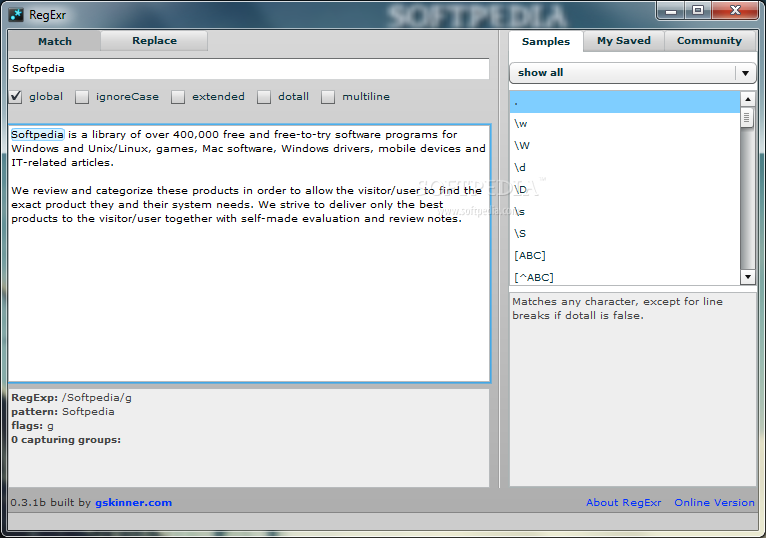Enable the extended checkbox
The image size is (766, 538).
[178, 97]
